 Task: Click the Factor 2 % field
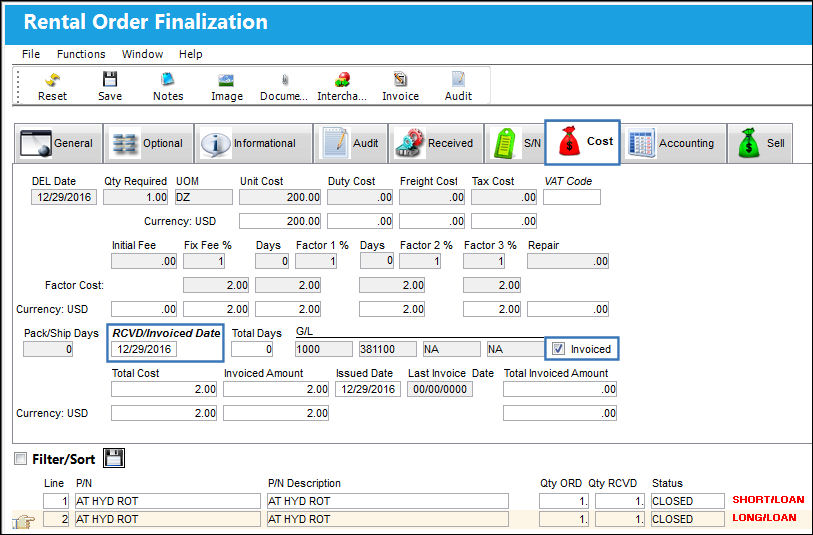[x=420, y=261]
